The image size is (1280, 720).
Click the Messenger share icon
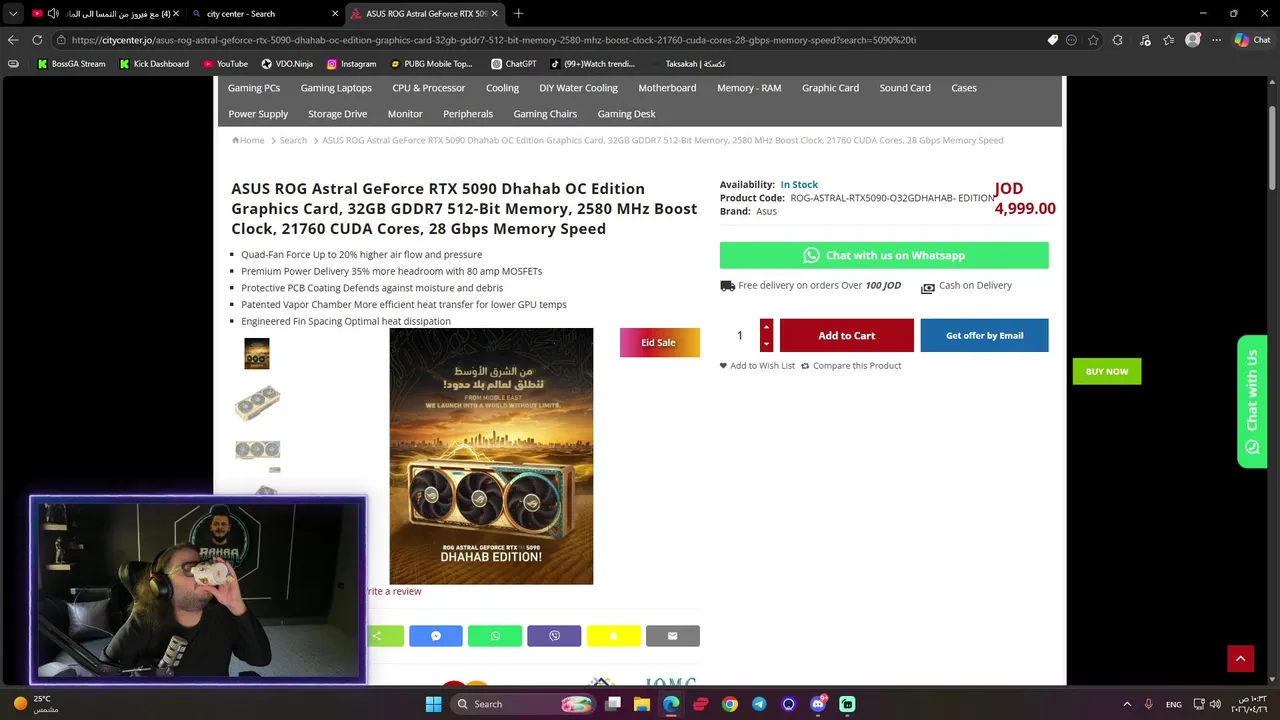pyautogui.click(x=436, y=636)
